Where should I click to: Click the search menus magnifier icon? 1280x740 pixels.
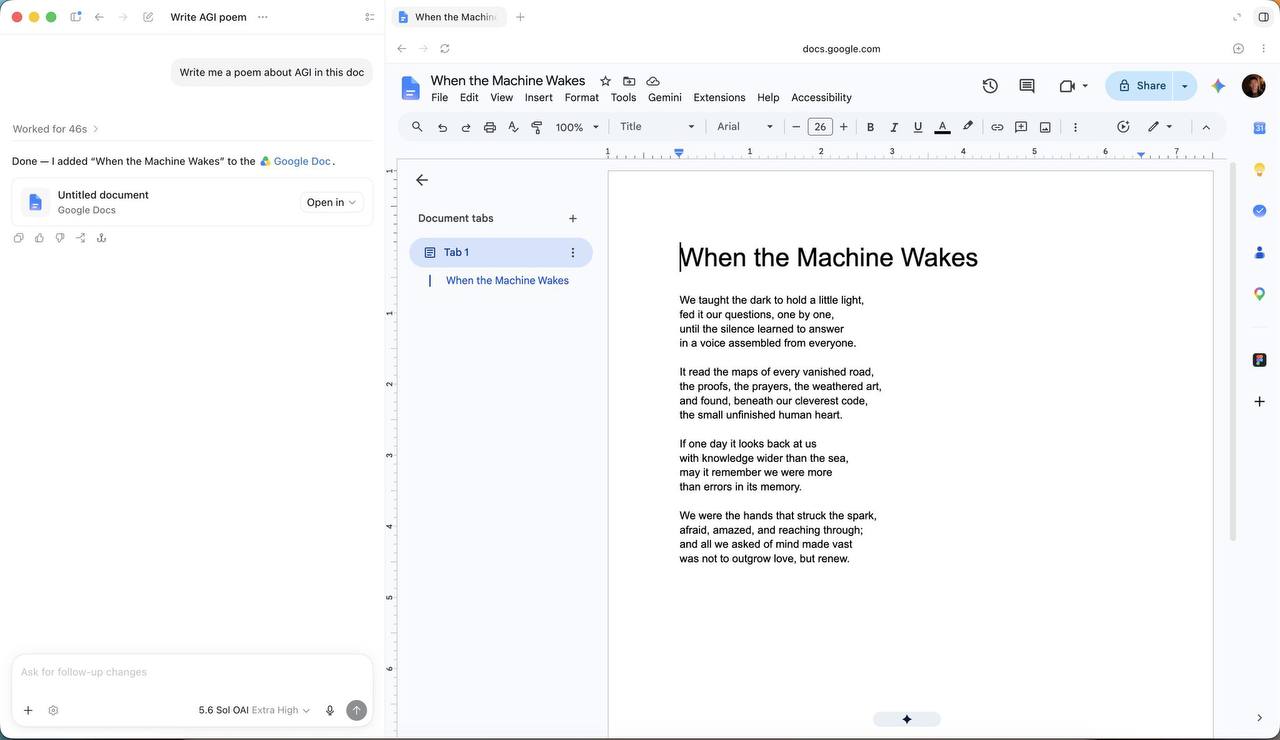(x=417, y=127)
